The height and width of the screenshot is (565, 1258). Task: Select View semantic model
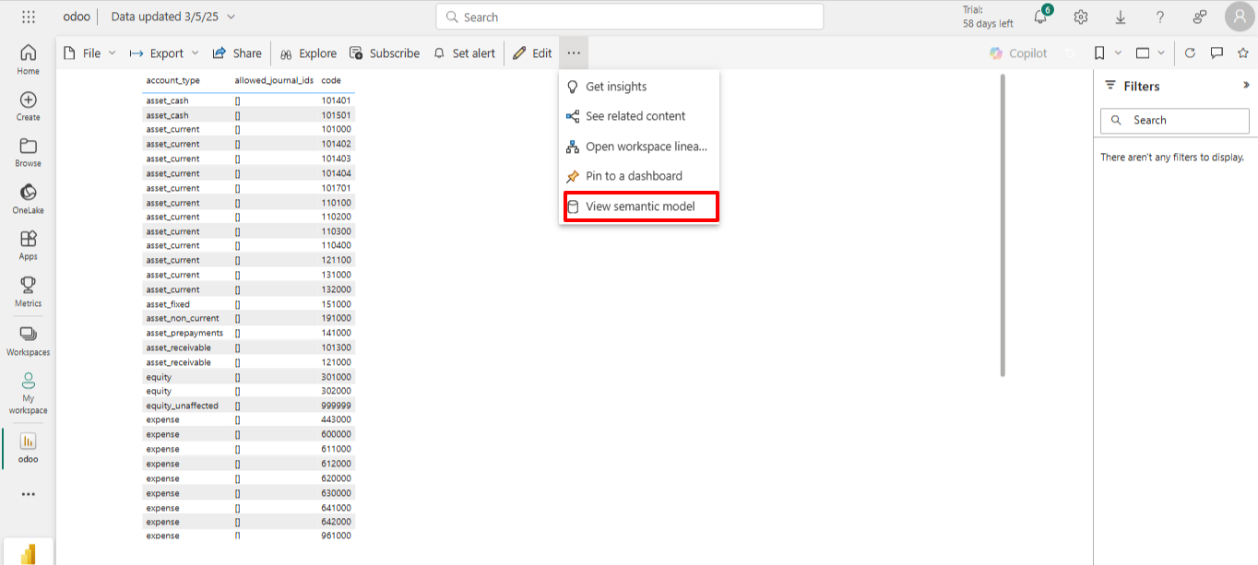click(639, 207)
